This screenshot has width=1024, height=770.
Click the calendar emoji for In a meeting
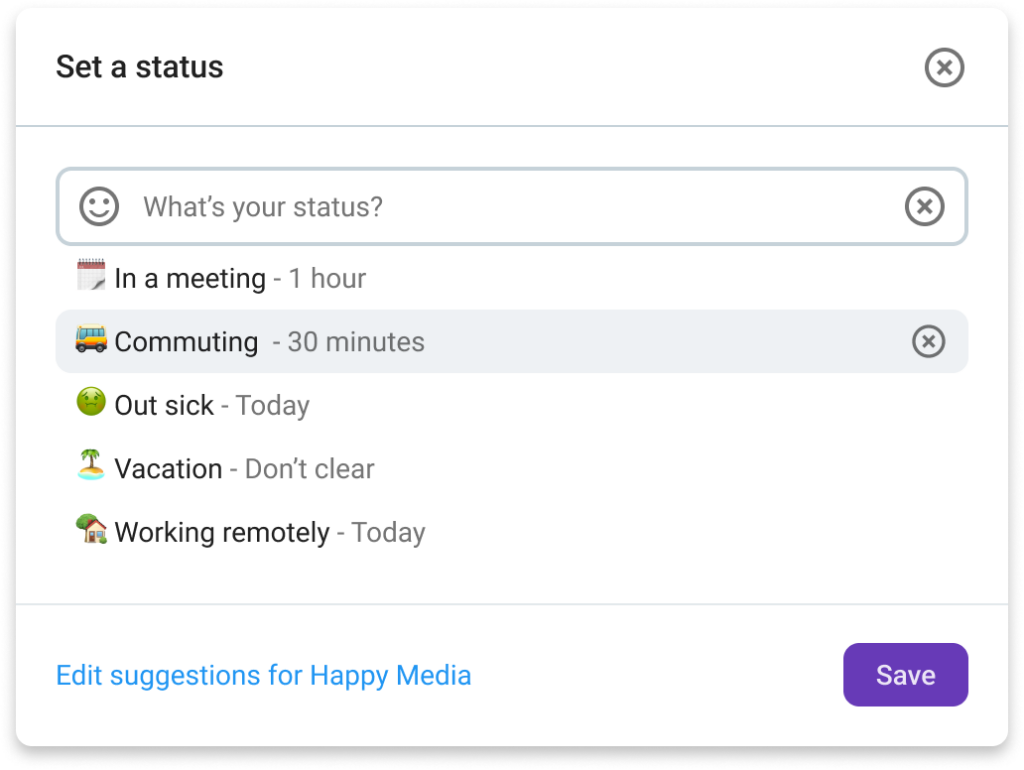[x=91, y=275]
